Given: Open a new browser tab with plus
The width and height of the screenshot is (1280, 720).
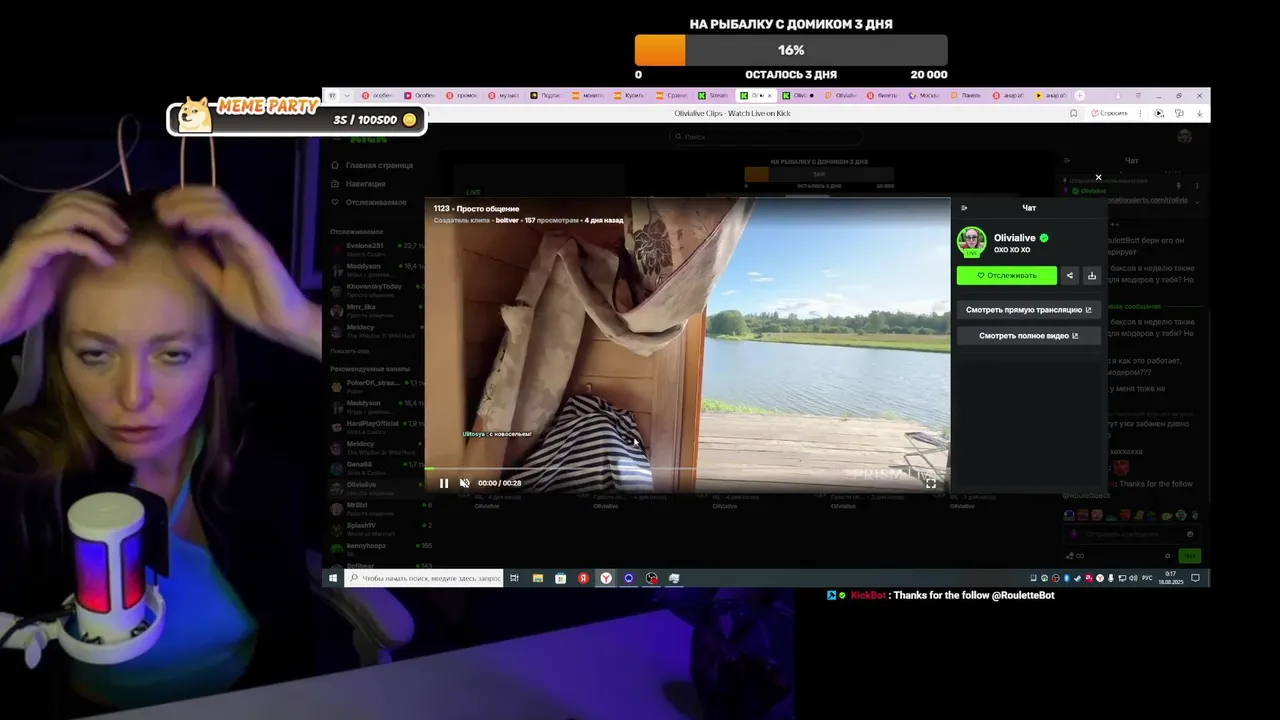Looking at the screenshot, I should 1080,96.
